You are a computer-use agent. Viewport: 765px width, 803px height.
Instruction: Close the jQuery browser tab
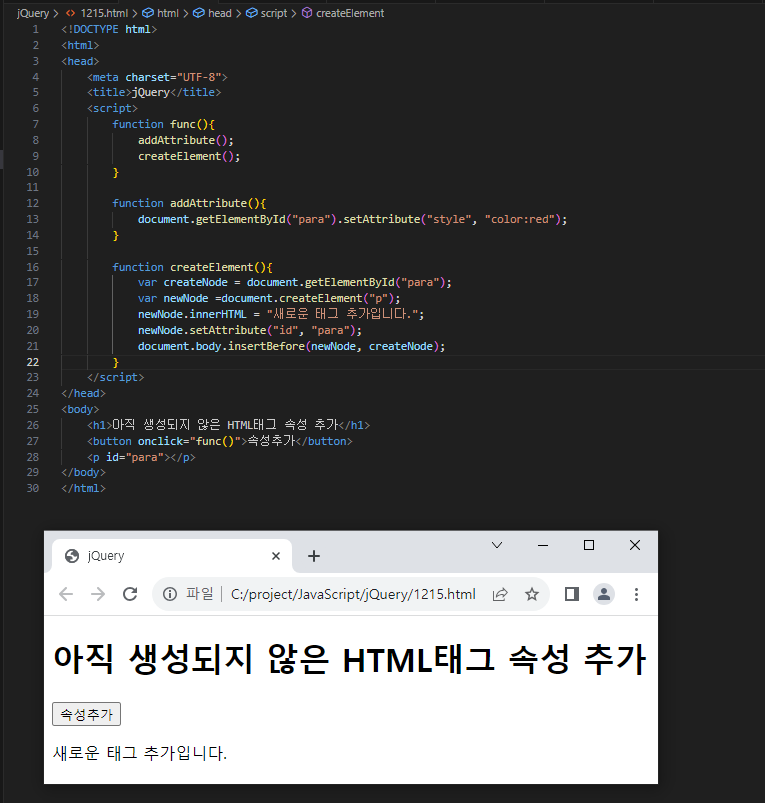tap(275, 556)
